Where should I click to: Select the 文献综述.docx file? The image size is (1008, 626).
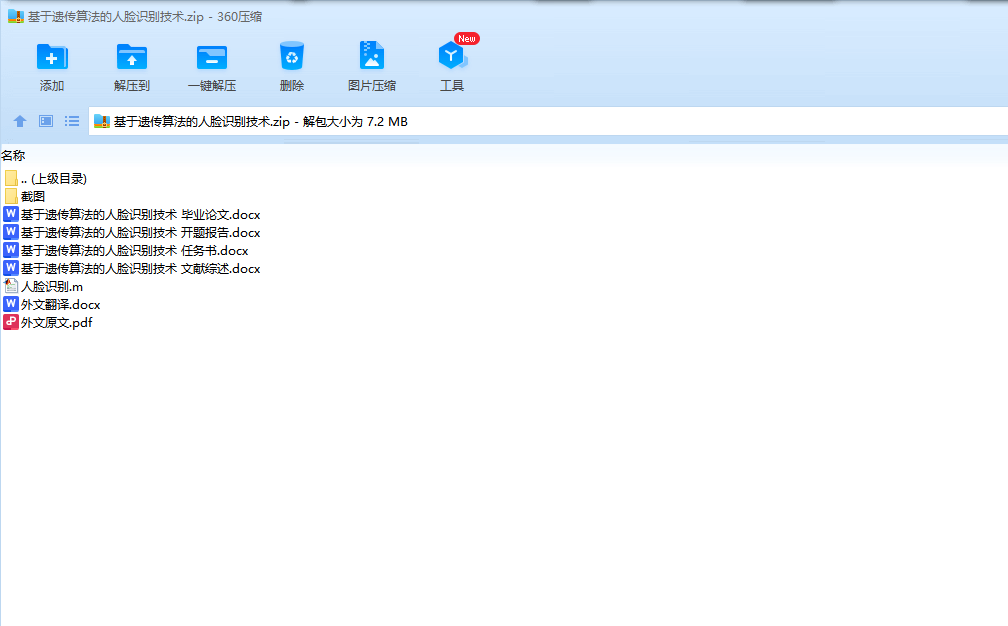(x=132, y=269)
